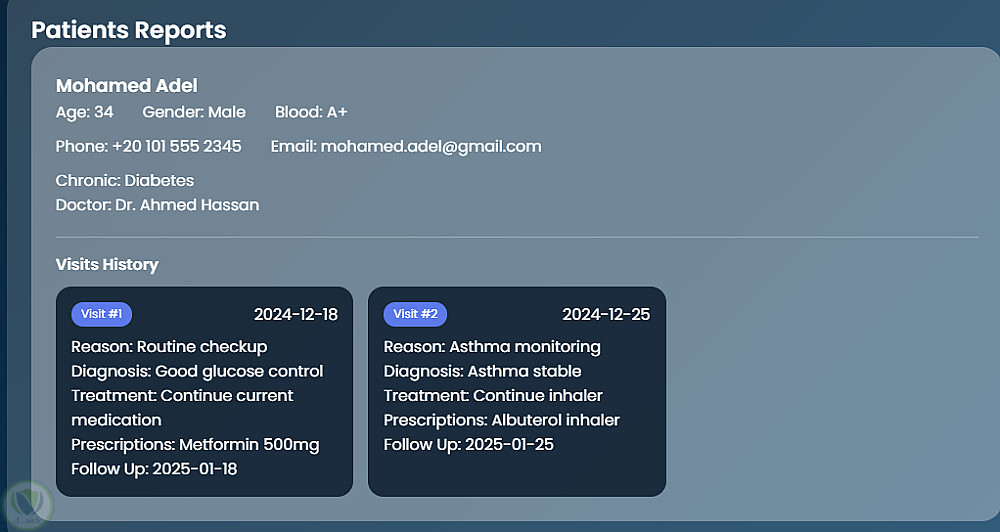1000x532 pixels.
Task: Click Prescriptions: Albuterol inhaler text
Action: pyautogui.click(x=502, y=420)
